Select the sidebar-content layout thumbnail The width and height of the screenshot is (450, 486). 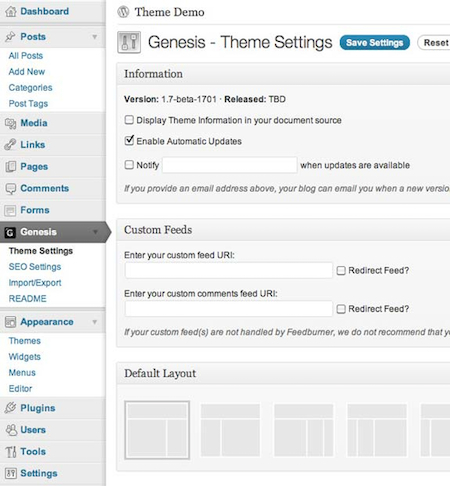tap(230, 430)
